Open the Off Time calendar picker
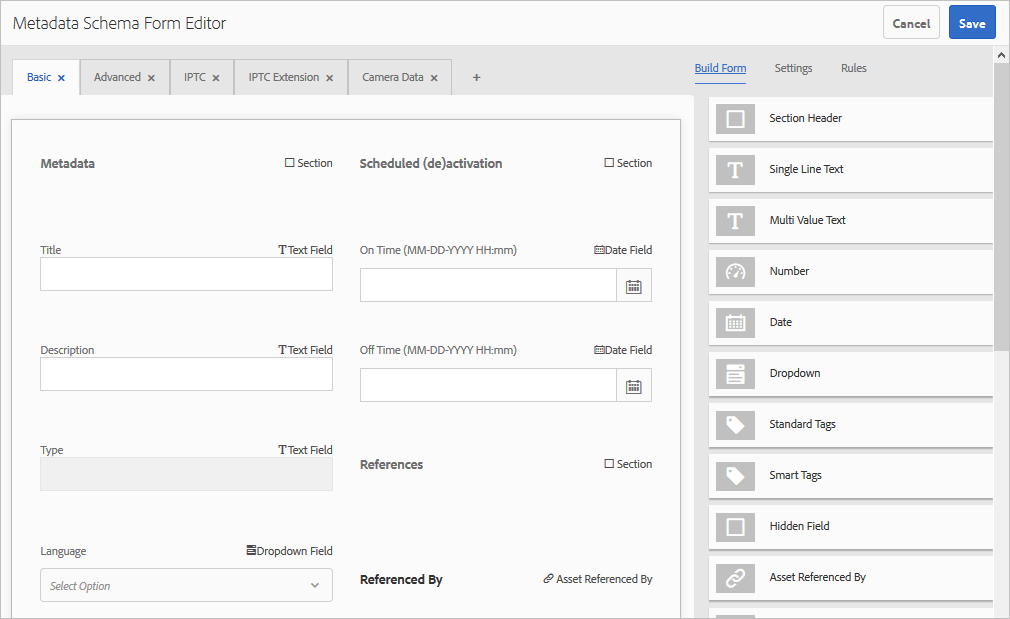 pyautogui.click(x=634, y=386)
